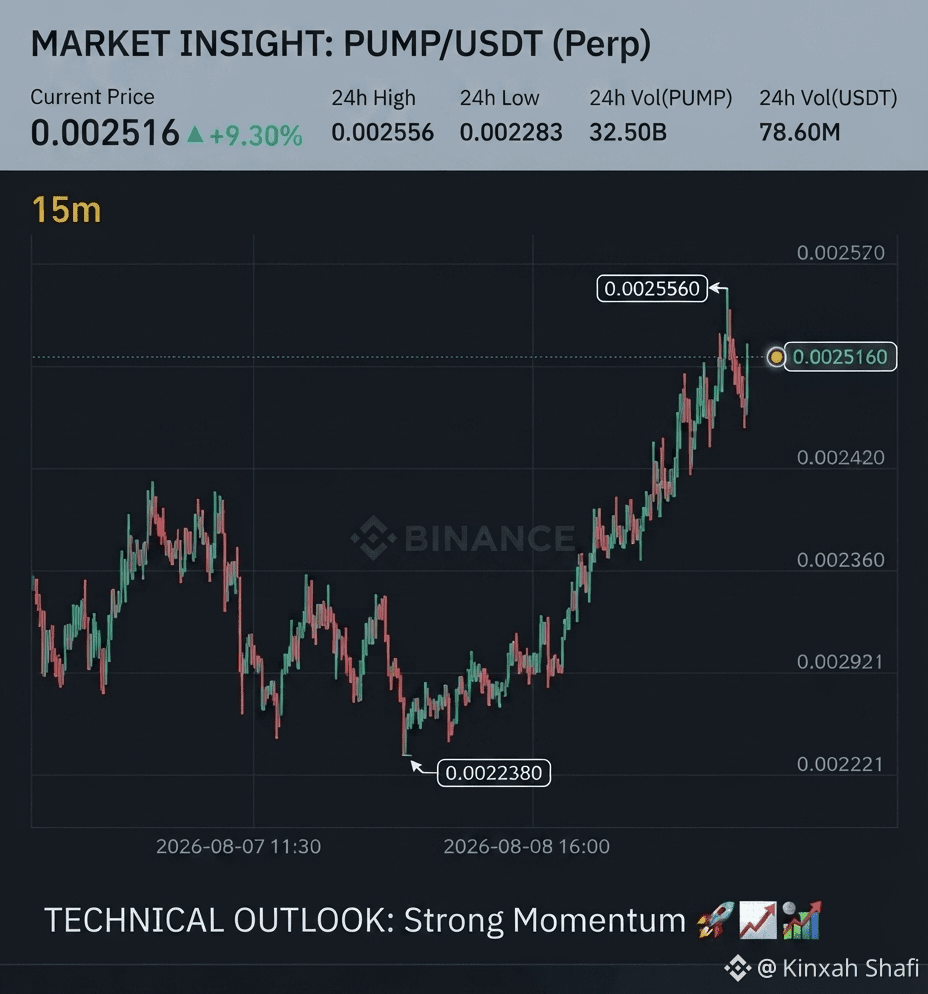
Task: Click the red rising chart emoji
Action: pos(757,920)
